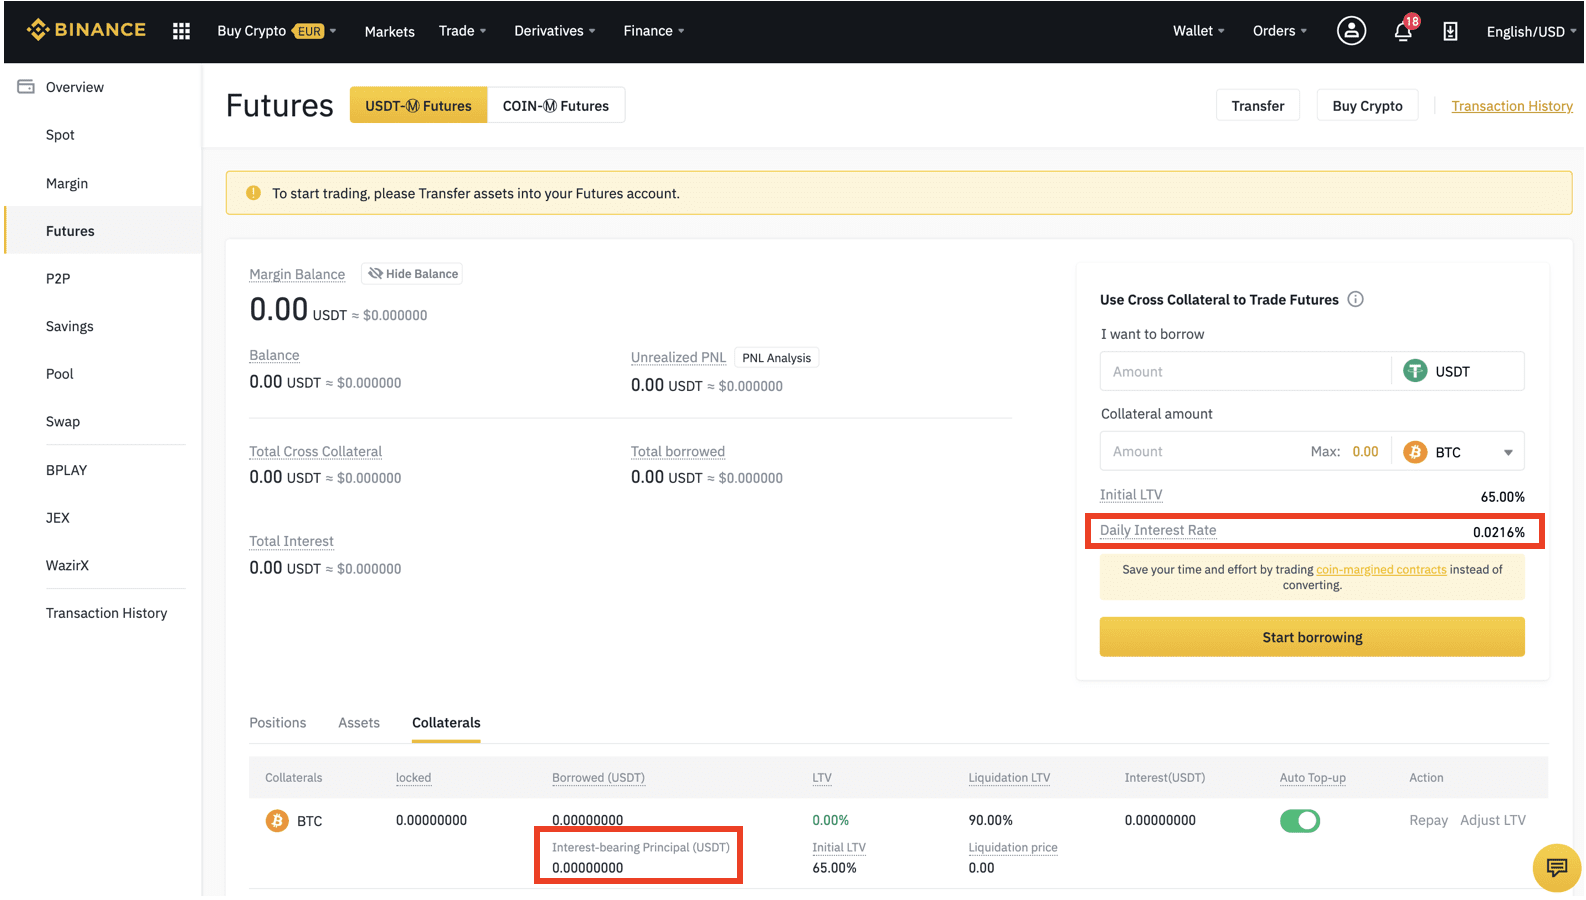
Task: Click the Overview wallet card icon
Action: [x=26, y=87]
